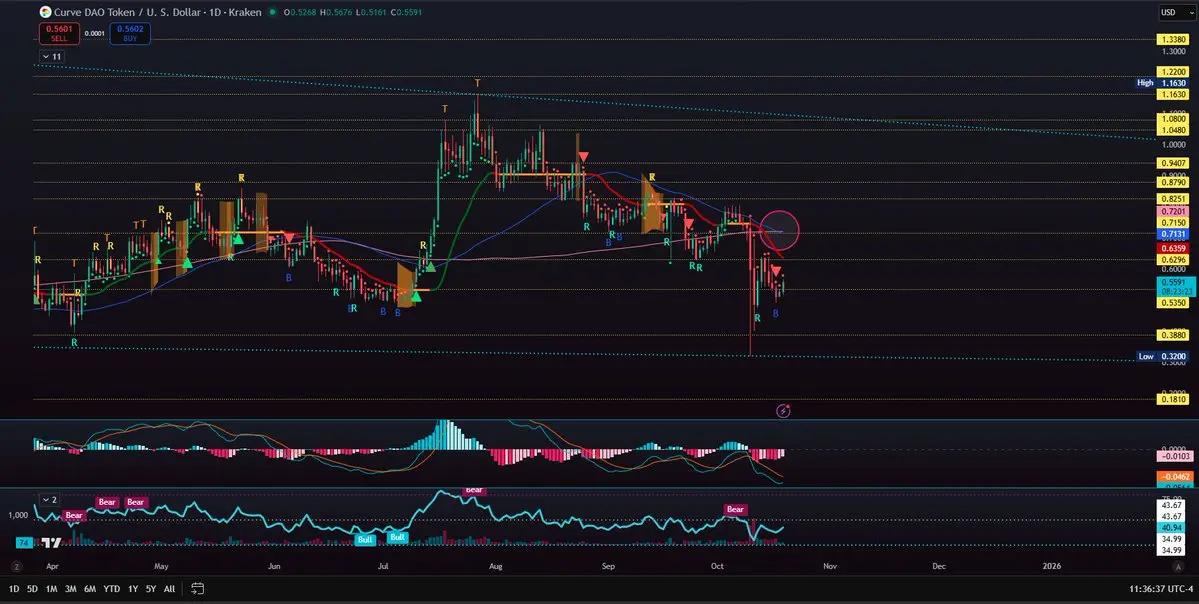1199x604 pixels.
Task: Click the 2026 label on the time axis
Action: 1052,567
